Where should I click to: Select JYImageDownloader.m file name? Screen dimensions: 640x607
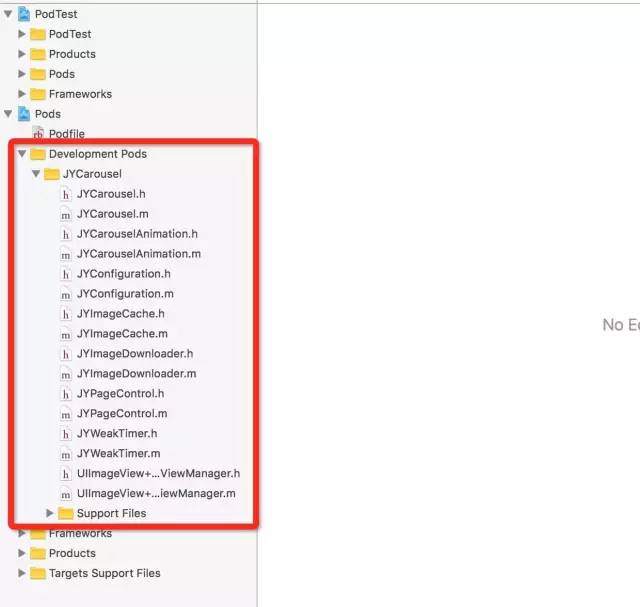click(136, 374)
